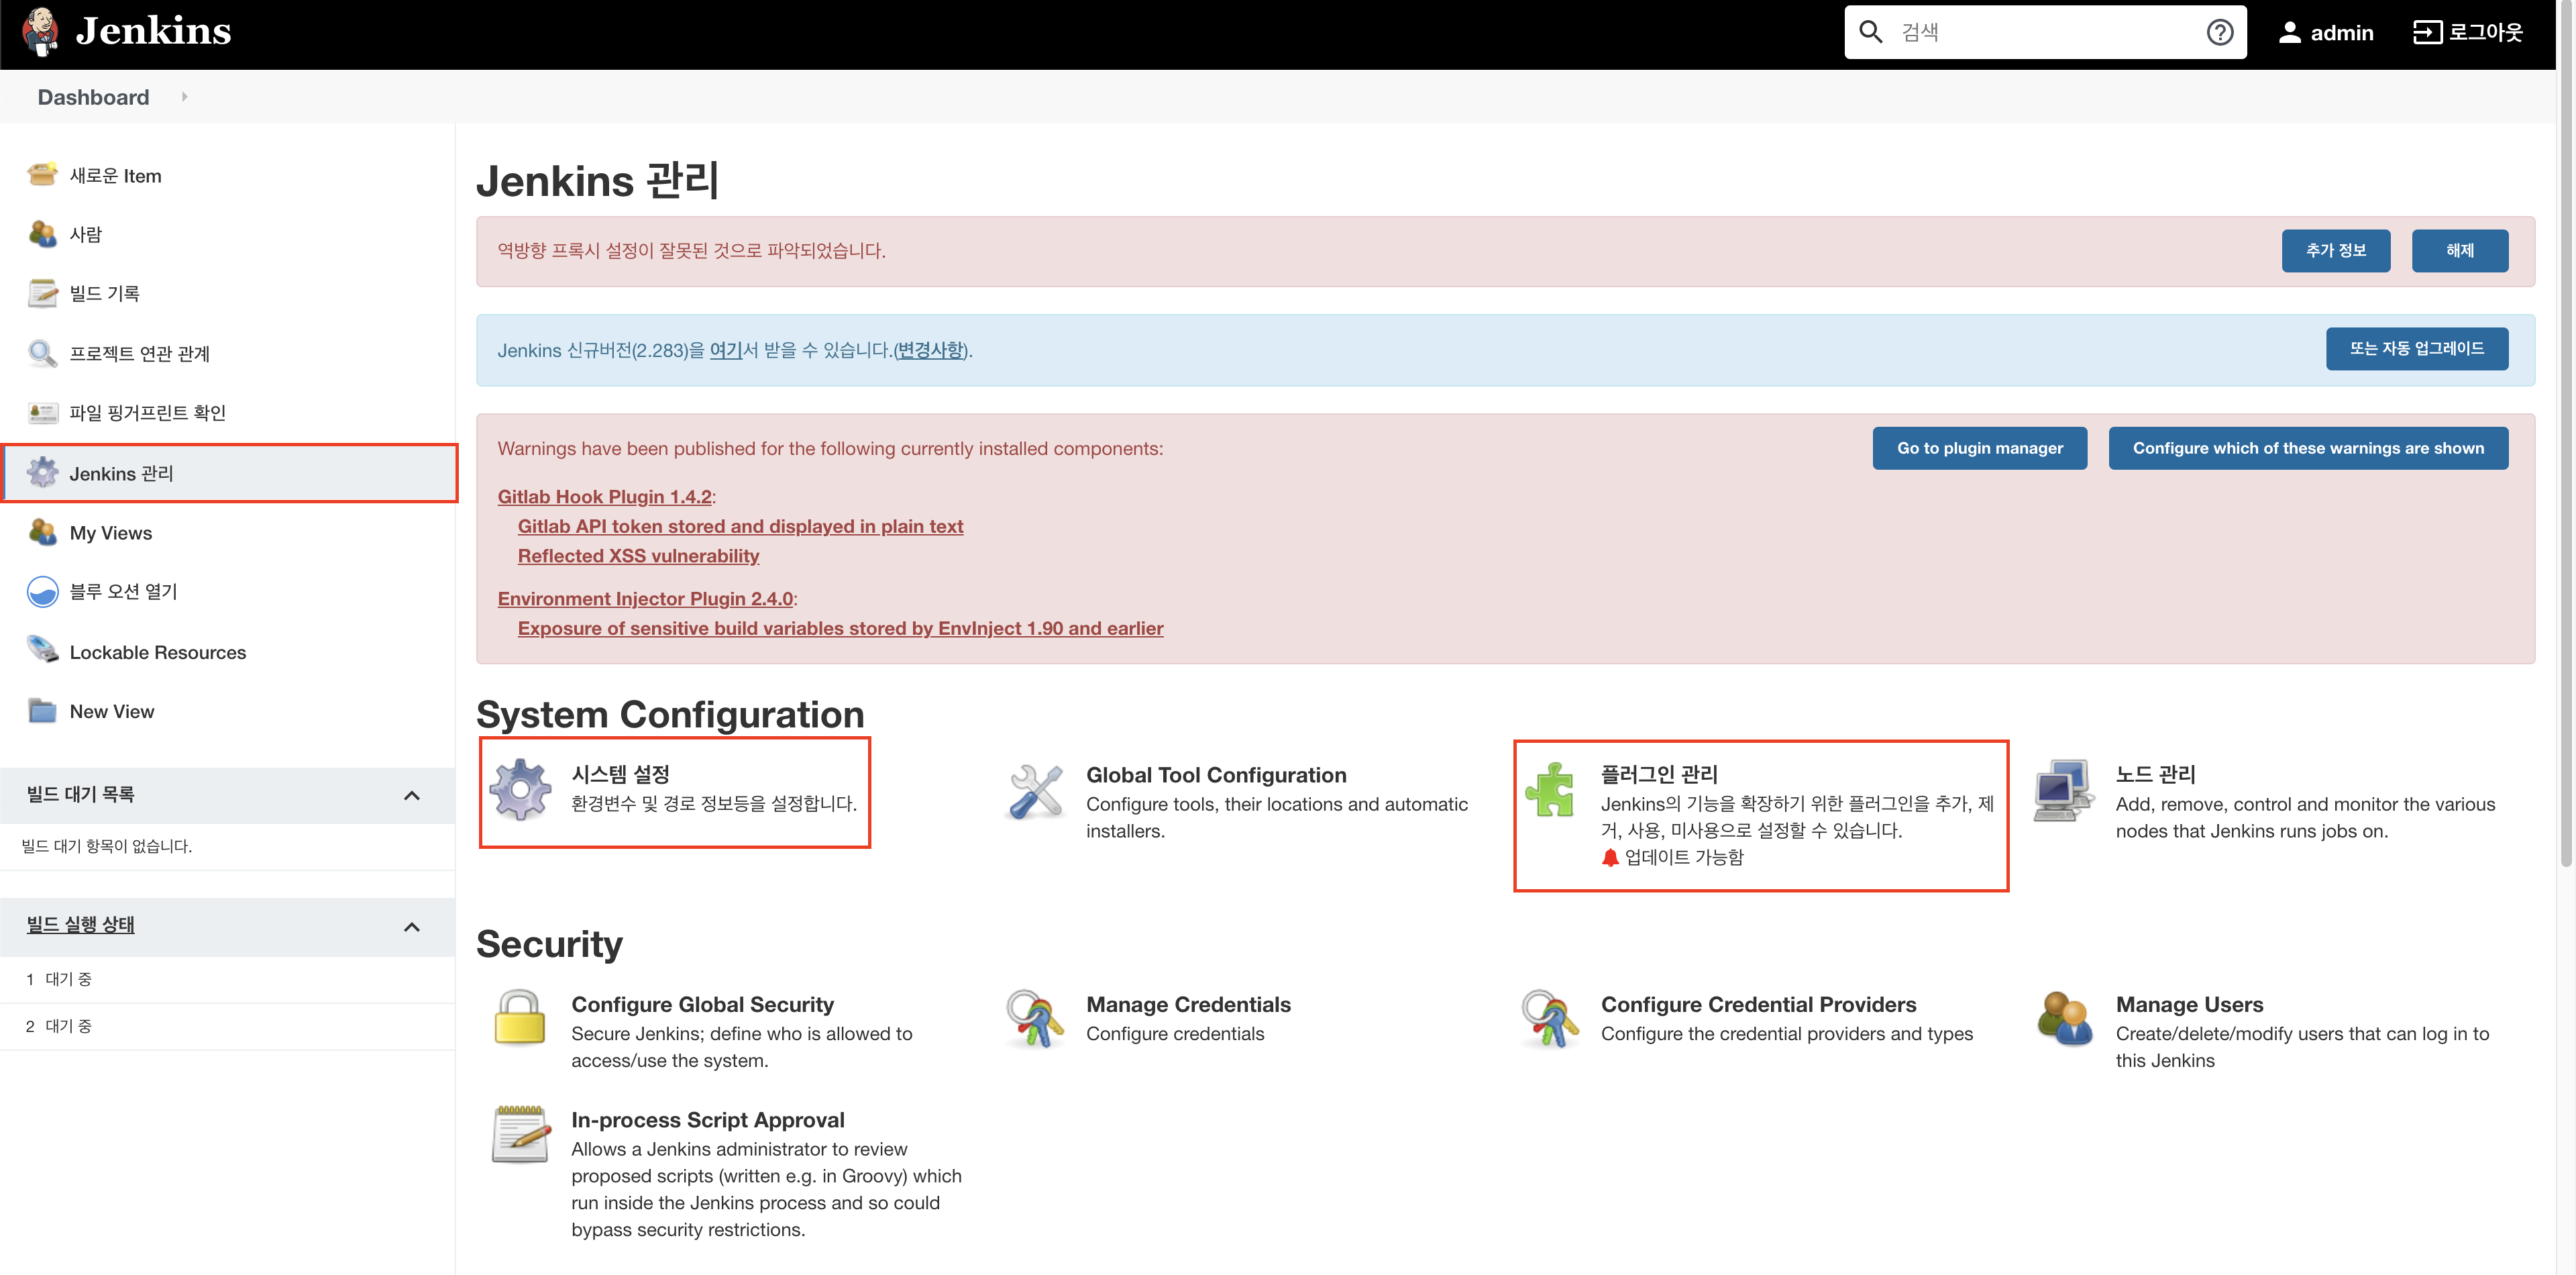Click the New View folder icon
Viewport: 2576px width, 1275px height.
42,711
